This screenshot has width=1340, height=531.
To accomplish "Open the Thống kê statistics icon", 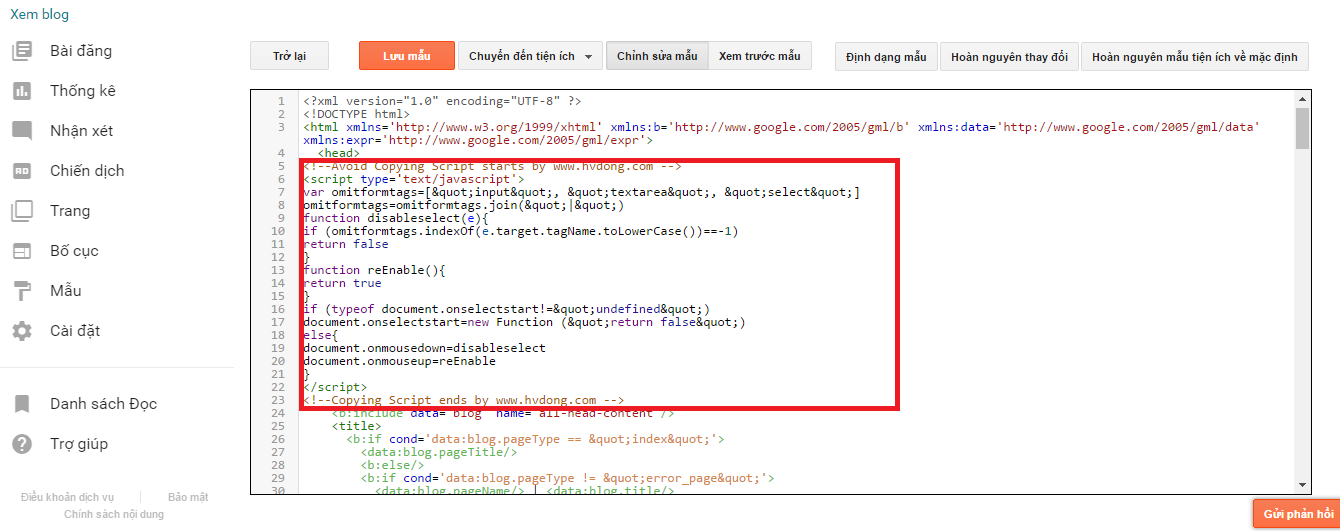I will tap(21, 91).
